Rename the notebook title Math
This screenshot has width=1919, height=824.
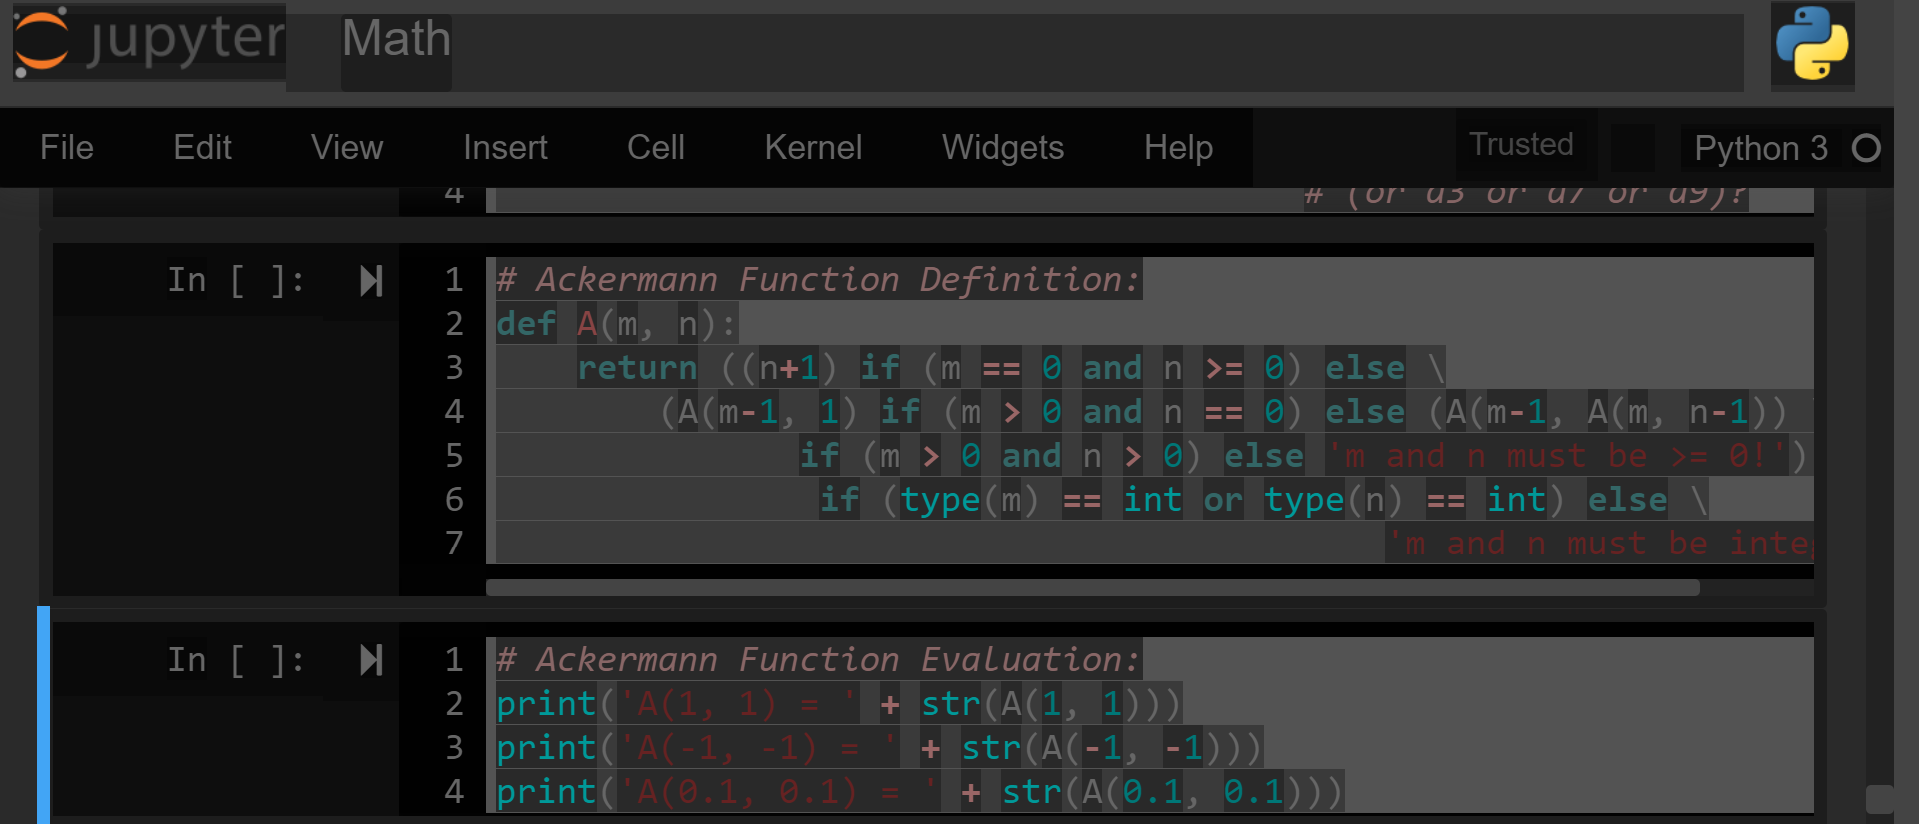396,40
